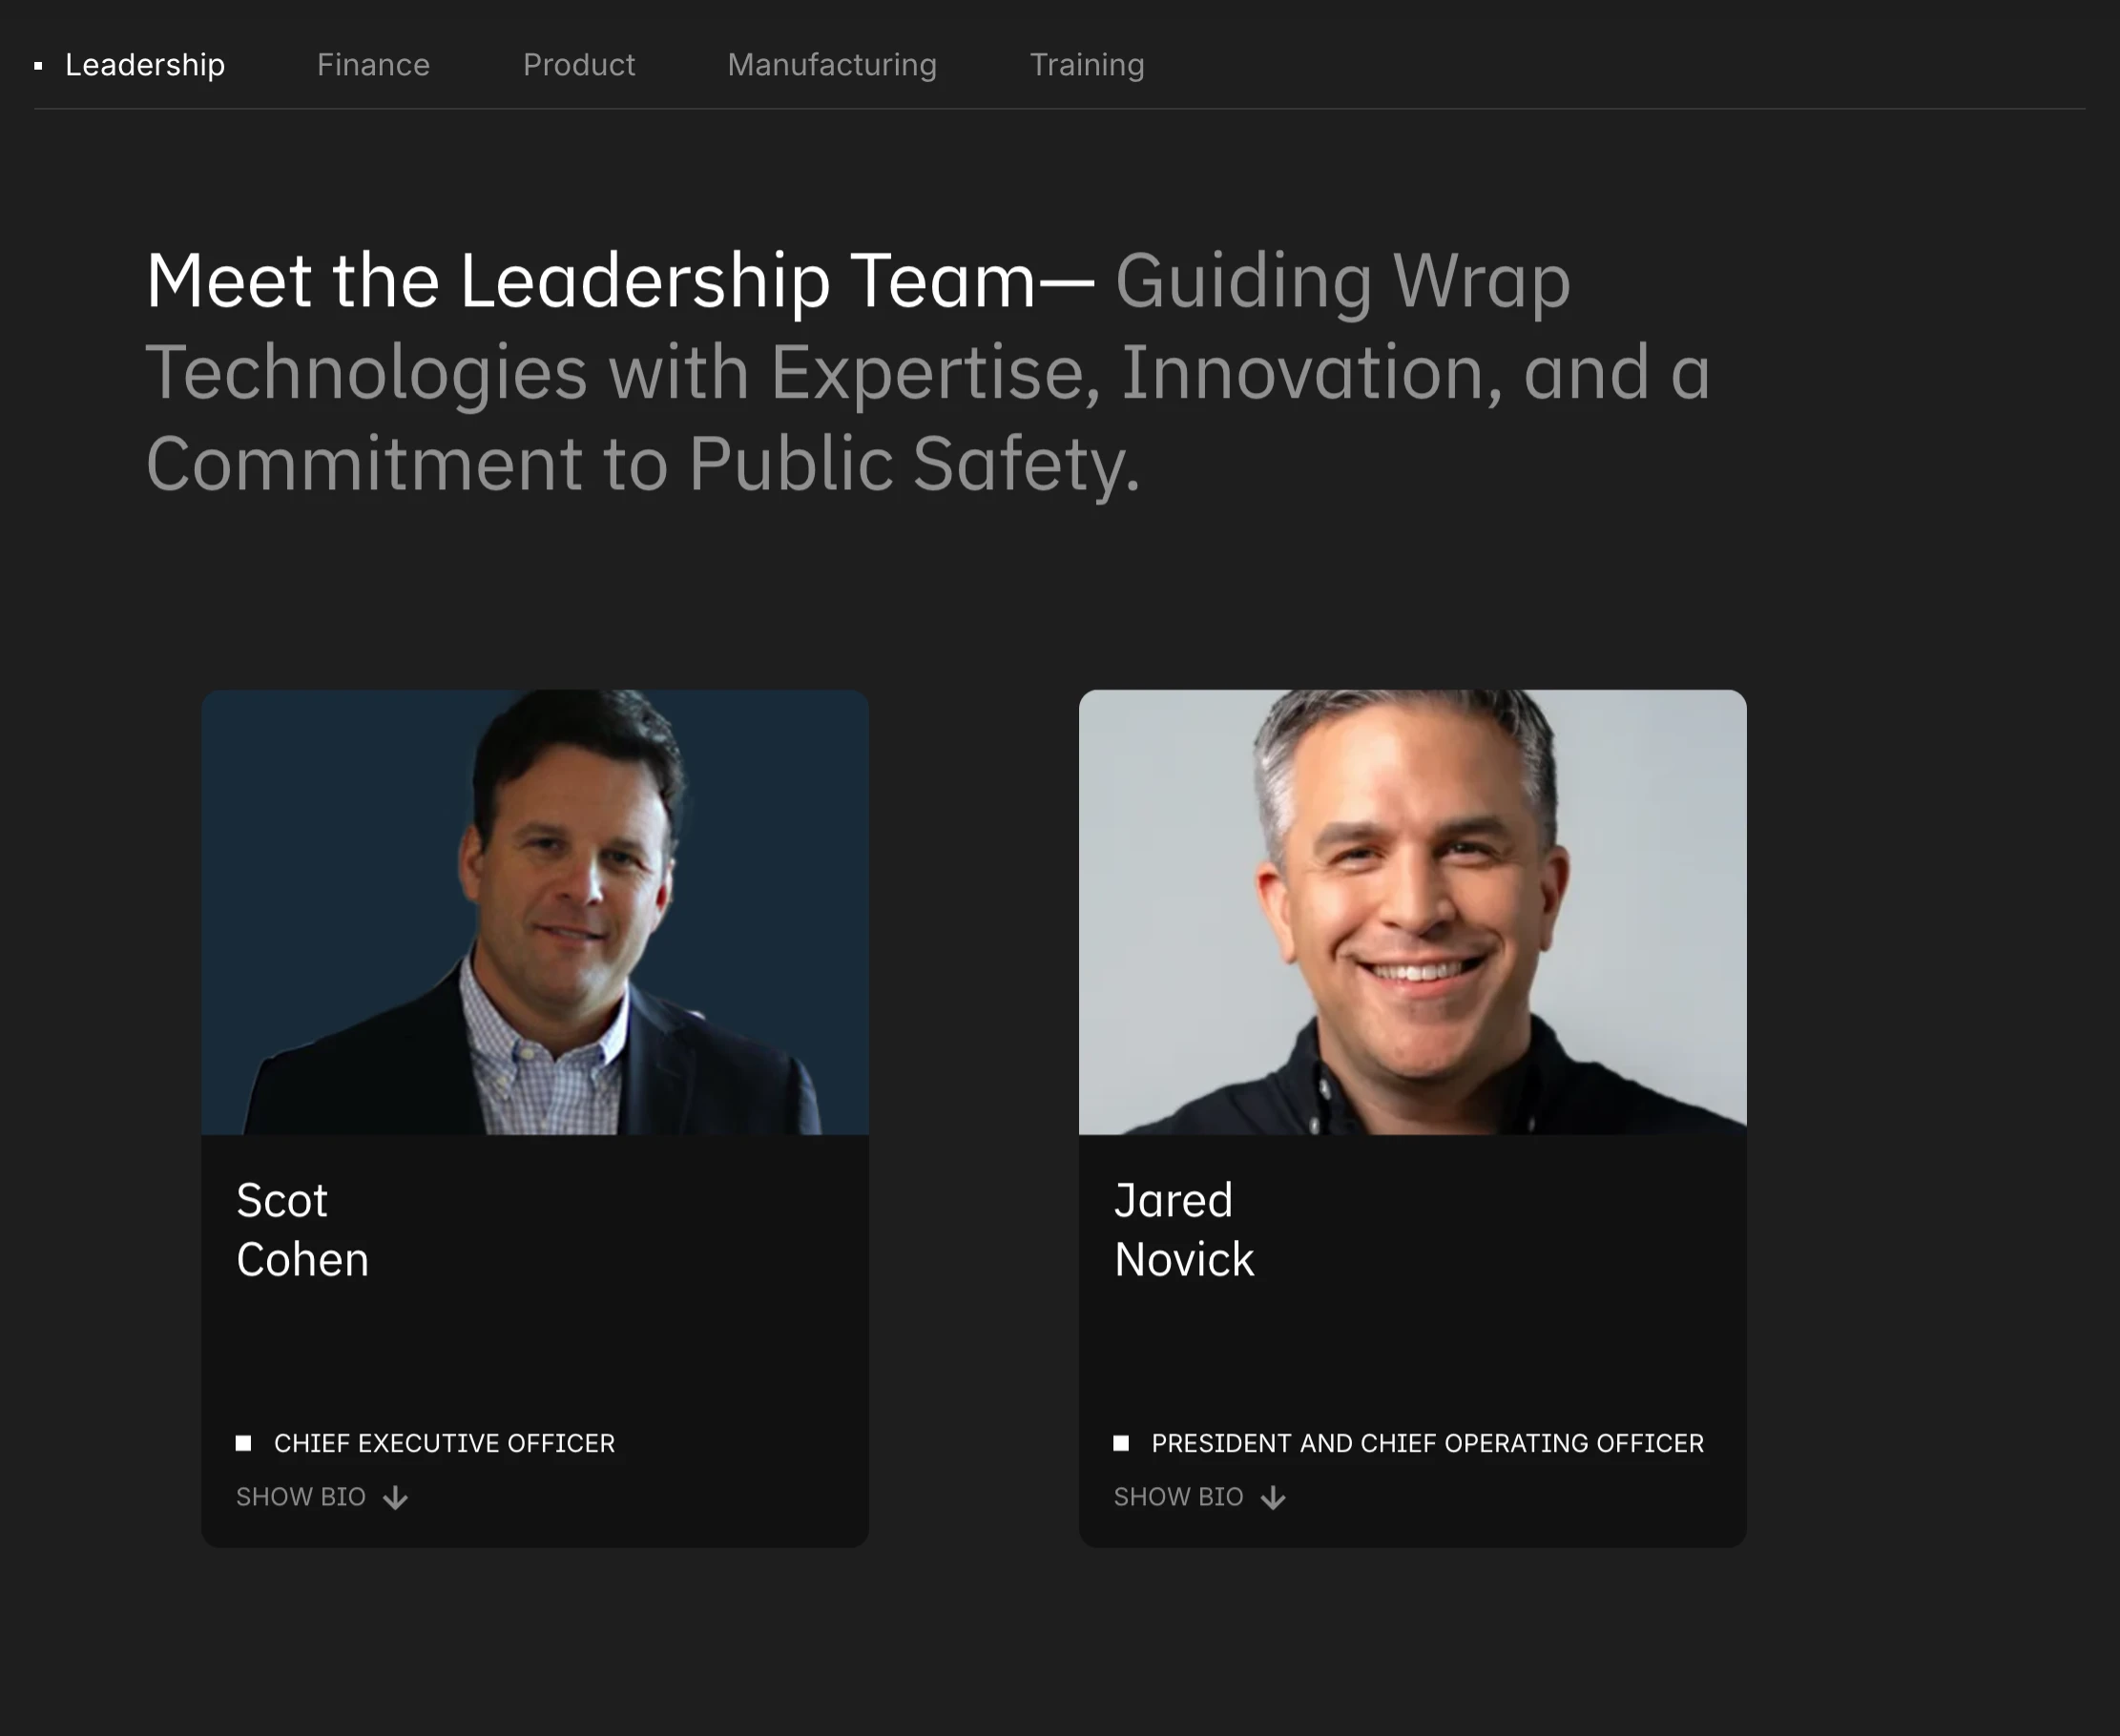Switch to the Finance tab
Viewport: 2120px width, 1736px height.
click(x=373, y=65)
